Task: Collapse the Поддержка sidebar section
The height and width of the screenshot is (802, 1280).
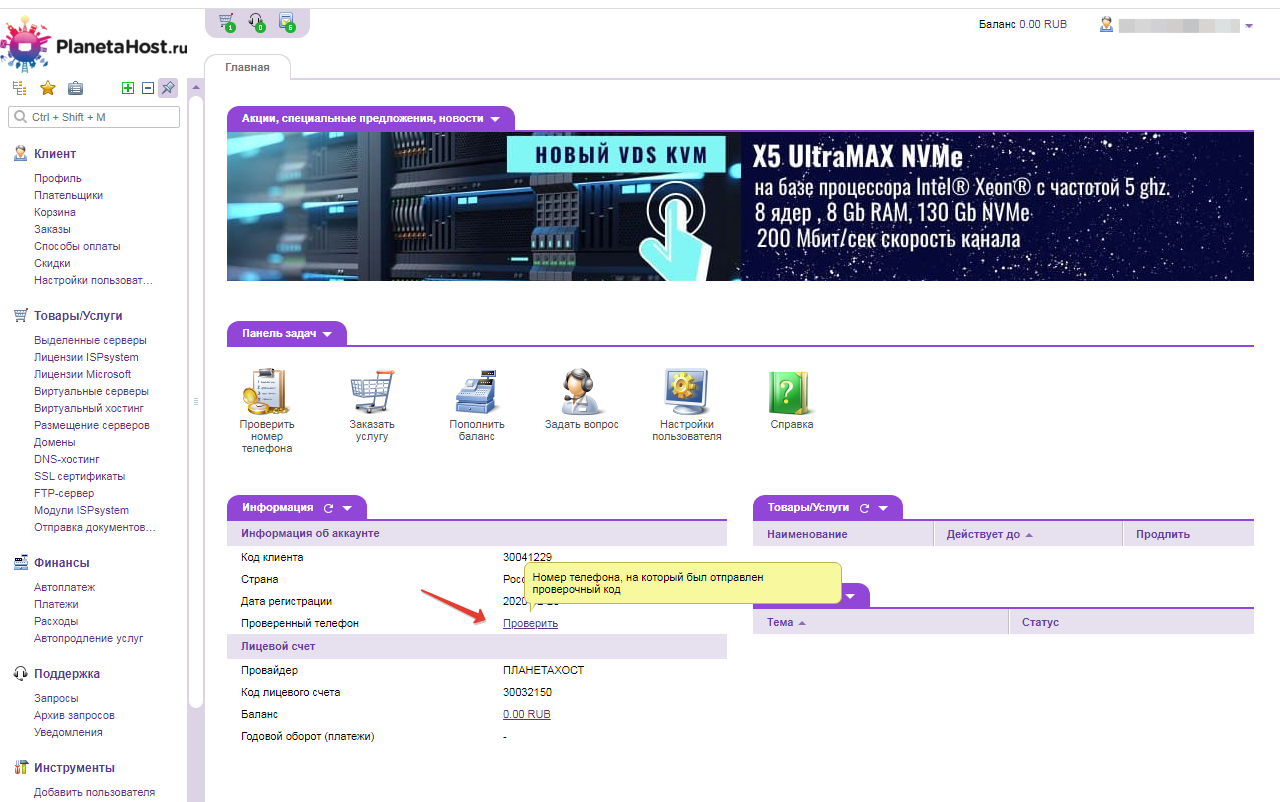Action: [67, 674]
